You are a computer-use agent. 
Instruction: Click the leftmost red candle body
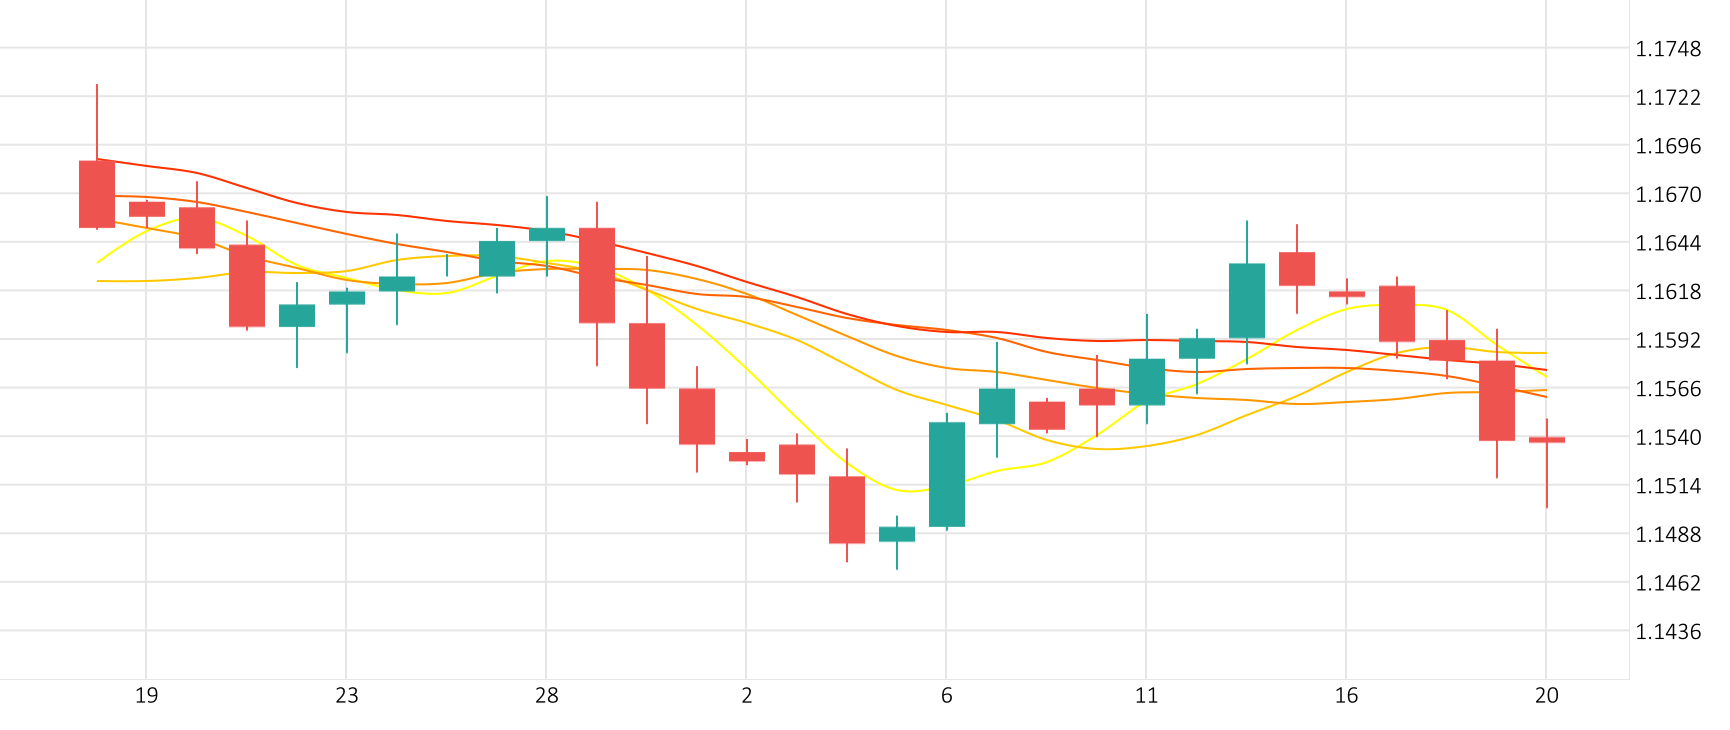(x=97, y=194)
